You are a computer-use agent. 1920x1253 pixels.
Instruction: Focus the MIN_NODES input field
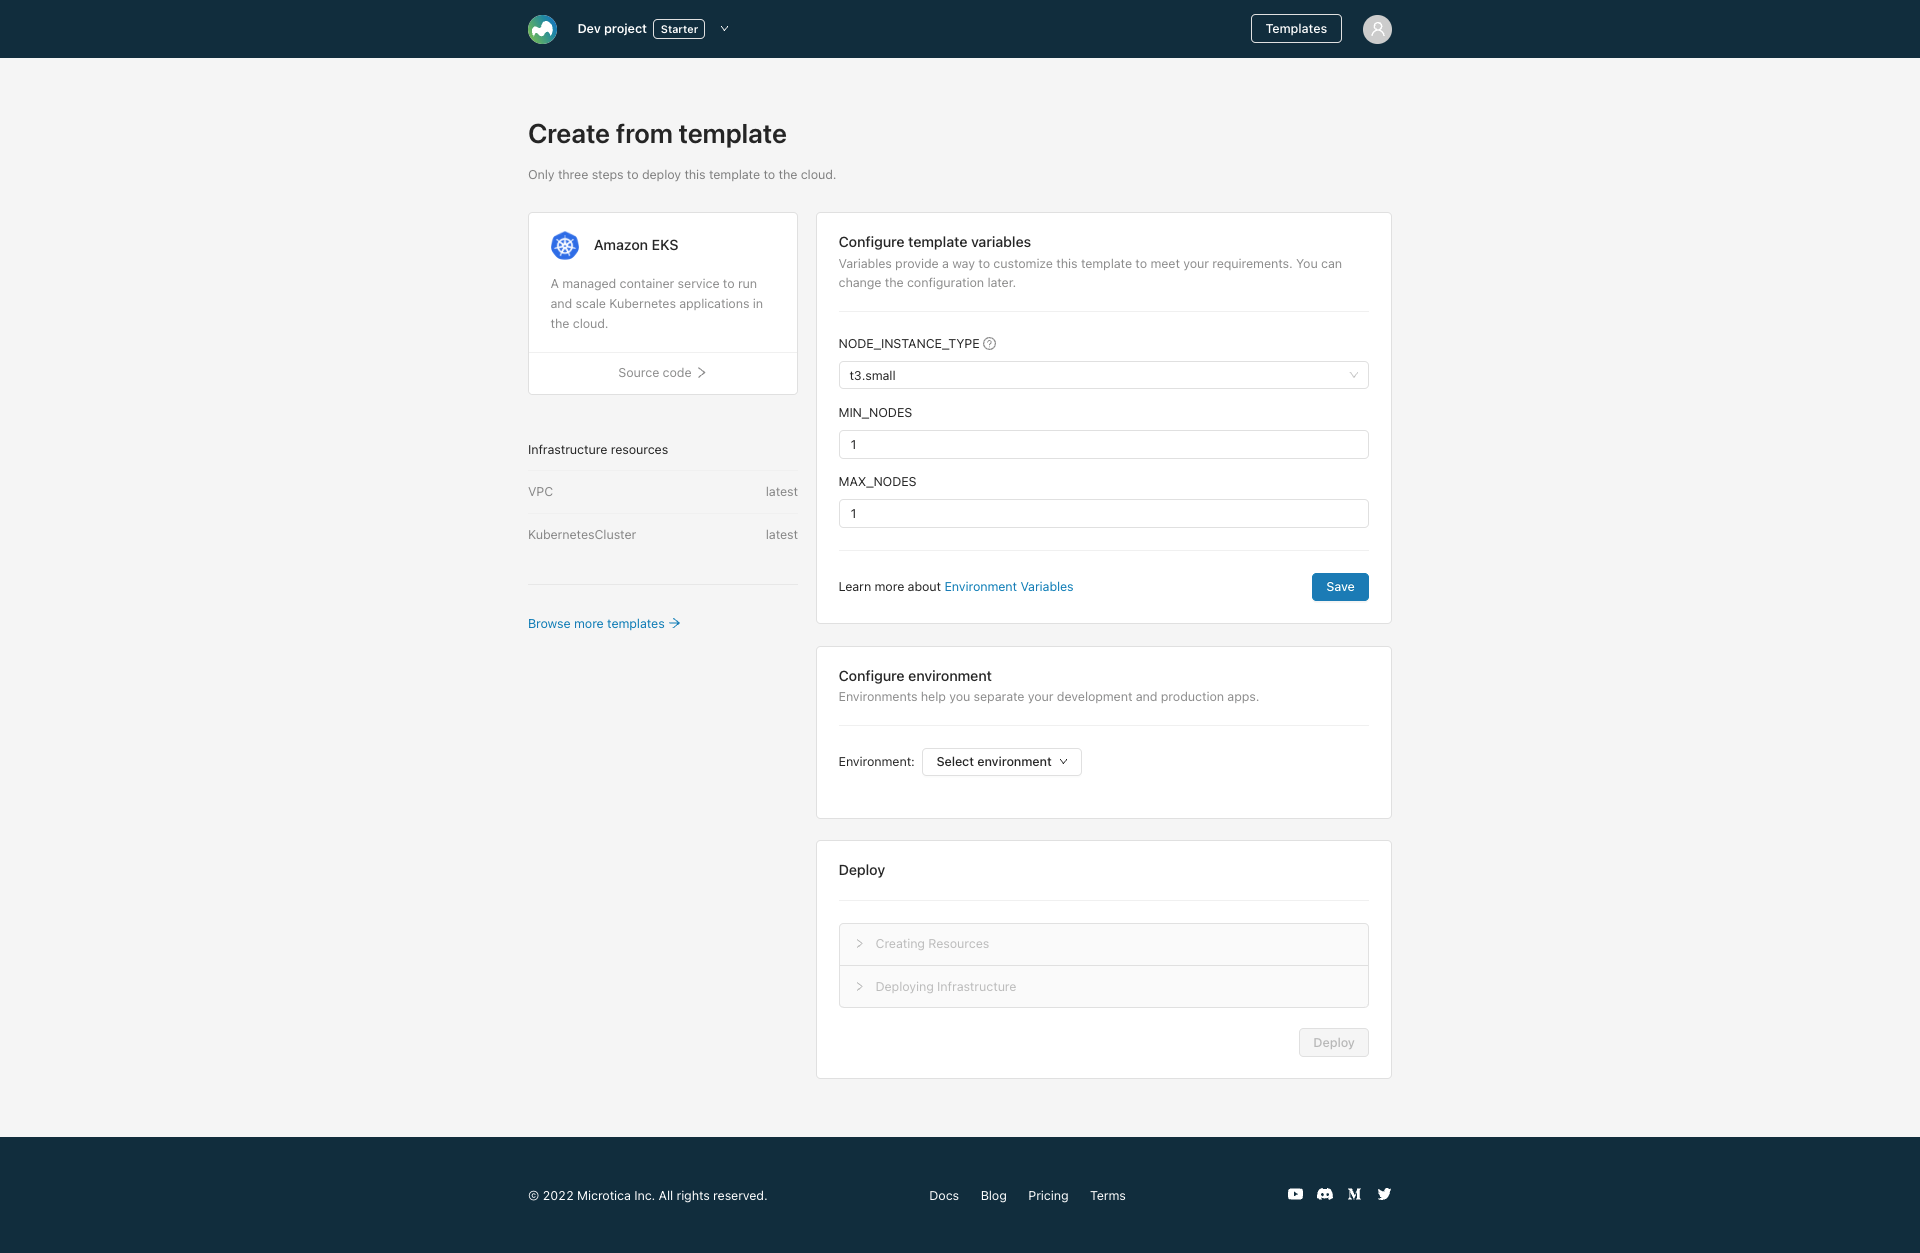[x=1103, y=445]
